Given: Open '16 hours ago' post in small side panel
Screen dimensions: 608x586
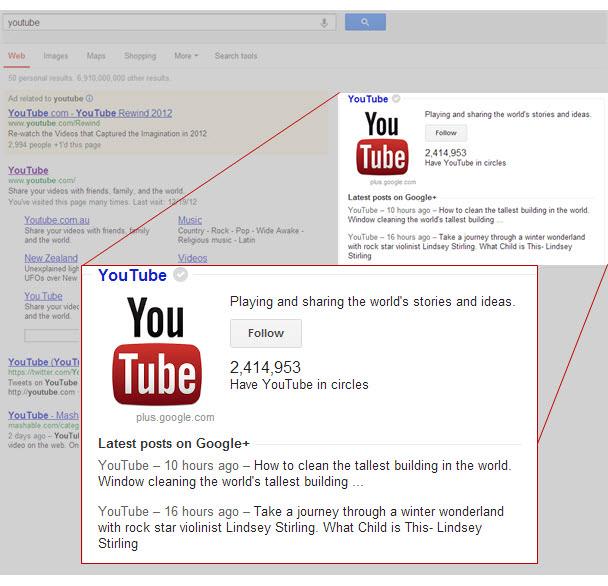Looking at the screenshot, I should pos(466,246).
